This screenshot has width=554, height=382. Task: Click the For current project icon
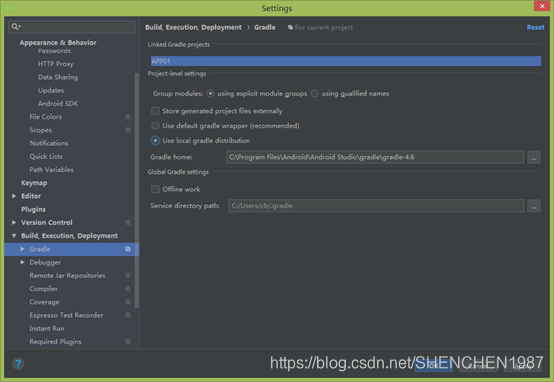(x=290, y=28)
